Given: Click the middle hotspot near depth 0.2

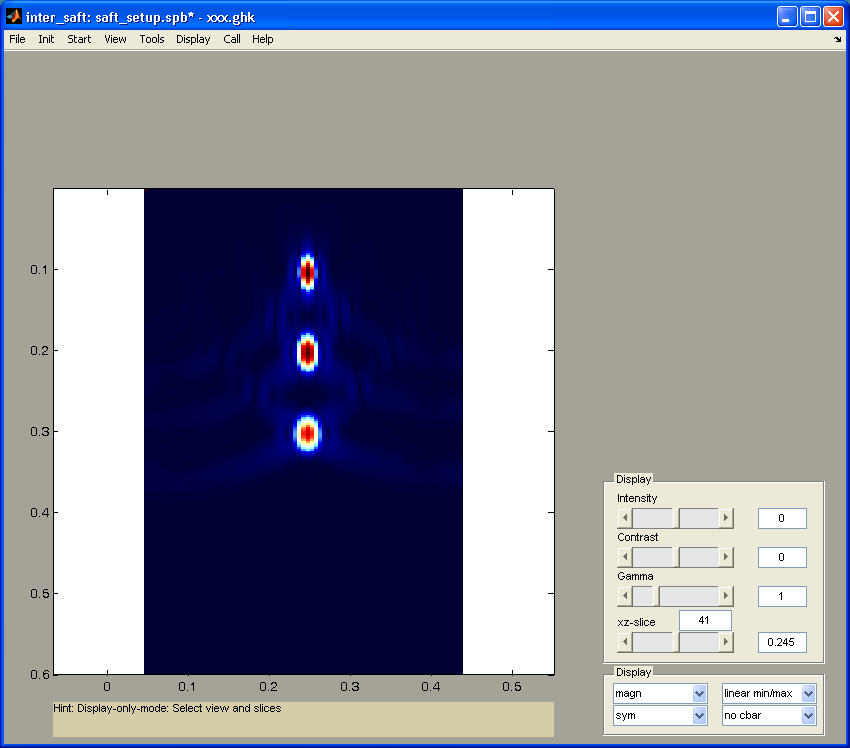Looking at the screenshot, I should [x=307, y=352].
